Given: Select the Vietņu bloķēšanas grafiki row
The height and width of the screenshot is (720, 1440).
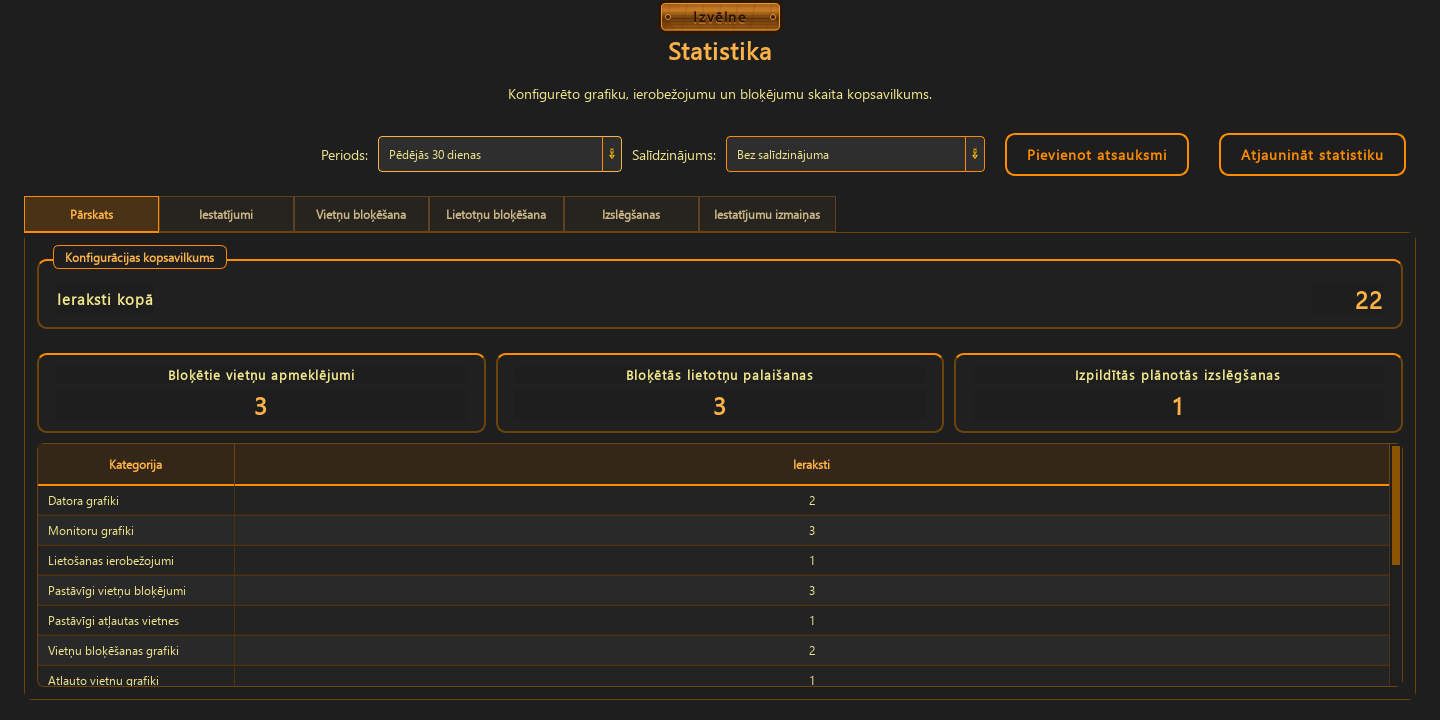Looking at the screenshot, I should (x=713, y=650).
